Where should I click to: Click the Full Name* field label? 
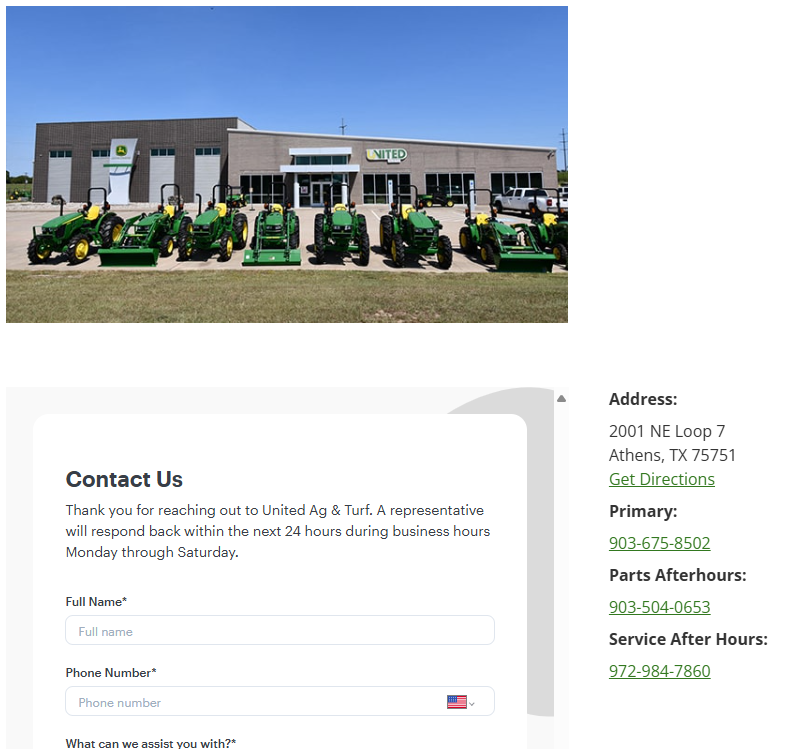click(96, 602)
